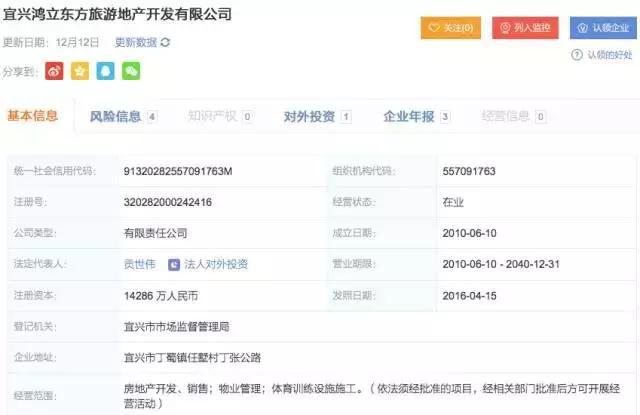Click the question mark icon beside 认领的好处
640x415 pixels.
click(x=577, y=54)
